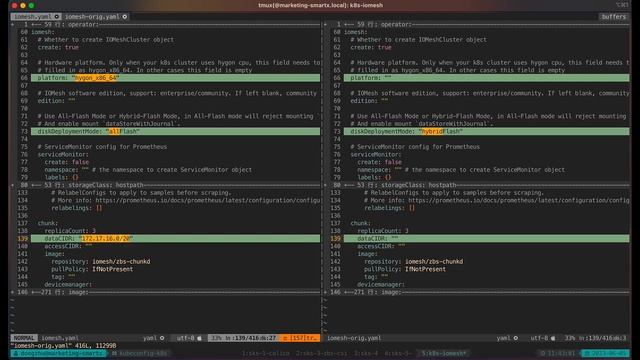Click the 'devicemanager:' line in left pane
This screenshot has width=640, height=360.
68,284
